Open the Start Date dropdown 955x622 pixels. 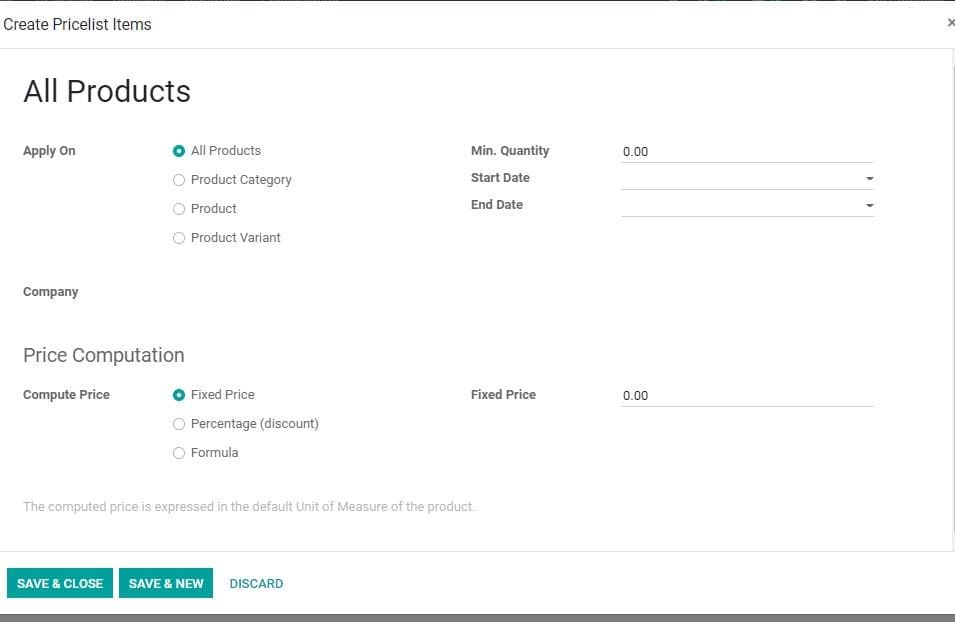[x=868, y=178]
